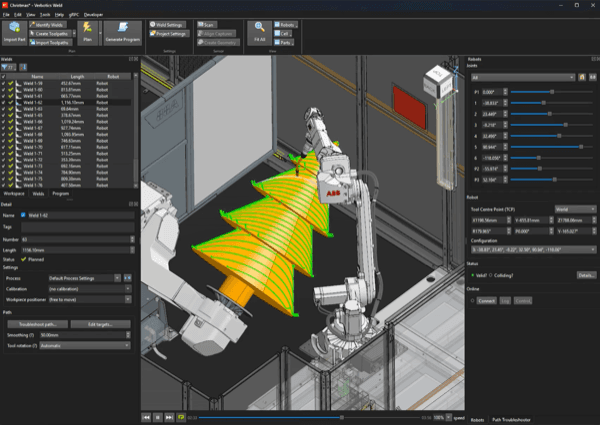This screenshot has width=600, height=425.
Task: Open the Plan button dropdown arrow
Action: coord(100,33)
